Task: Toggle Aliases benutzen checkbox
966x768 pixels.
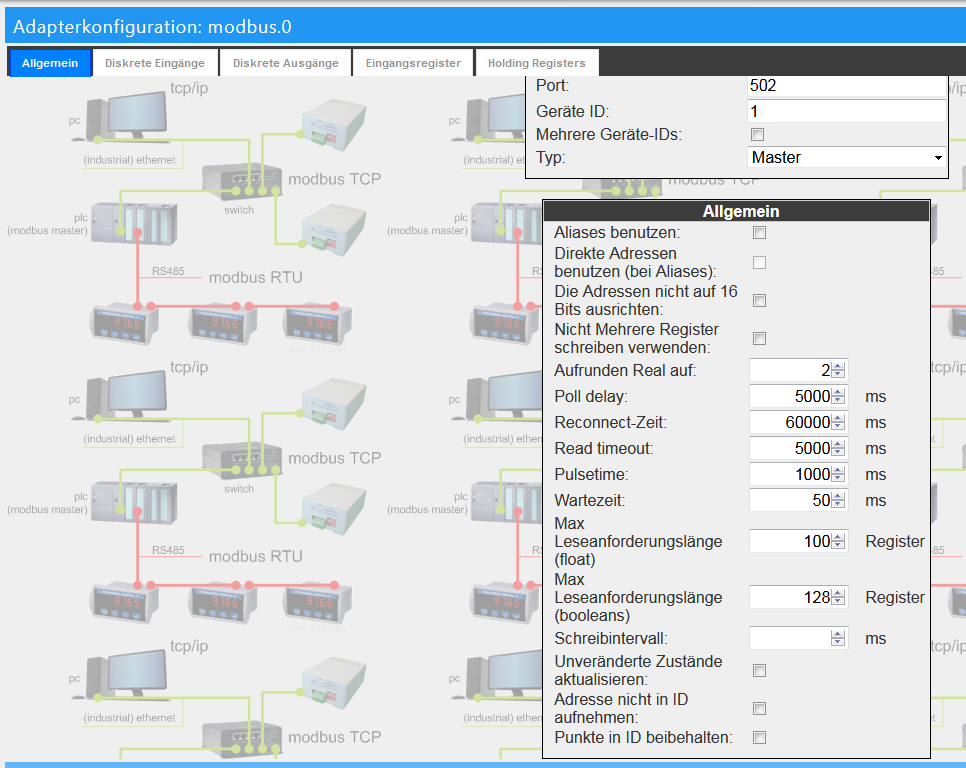Action: tap(760, 233)
